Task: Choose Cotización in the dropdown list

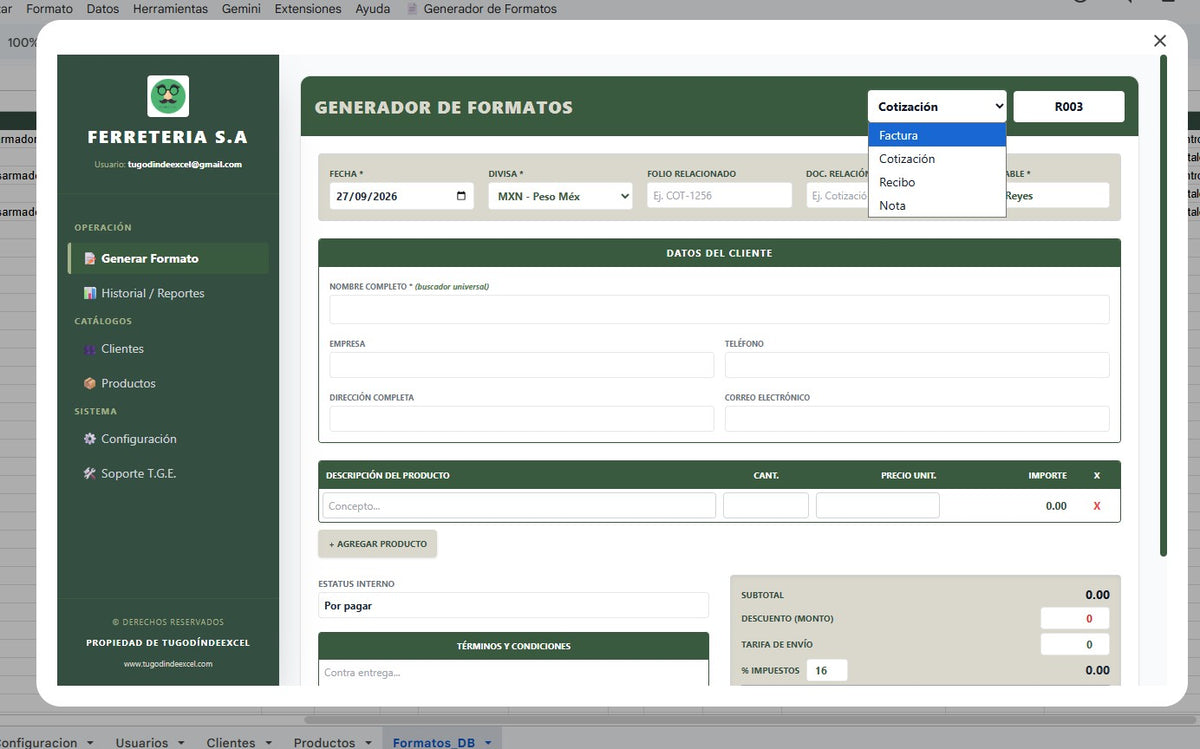Action: [x=937, y=159]
